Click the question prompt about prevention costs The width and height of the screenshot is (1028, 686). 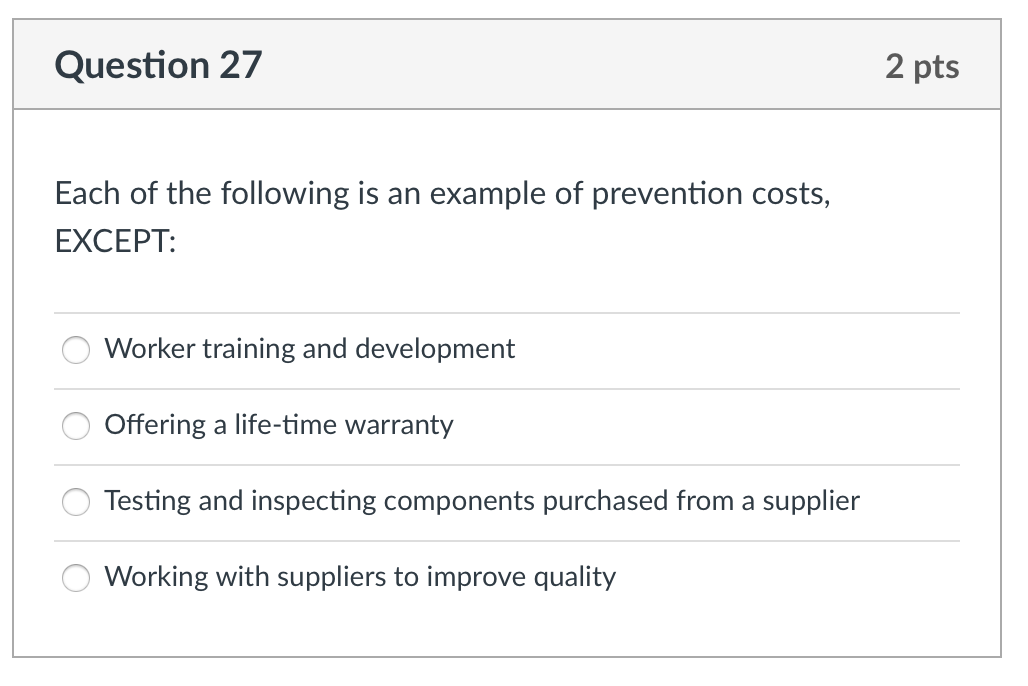pos(442,193)
